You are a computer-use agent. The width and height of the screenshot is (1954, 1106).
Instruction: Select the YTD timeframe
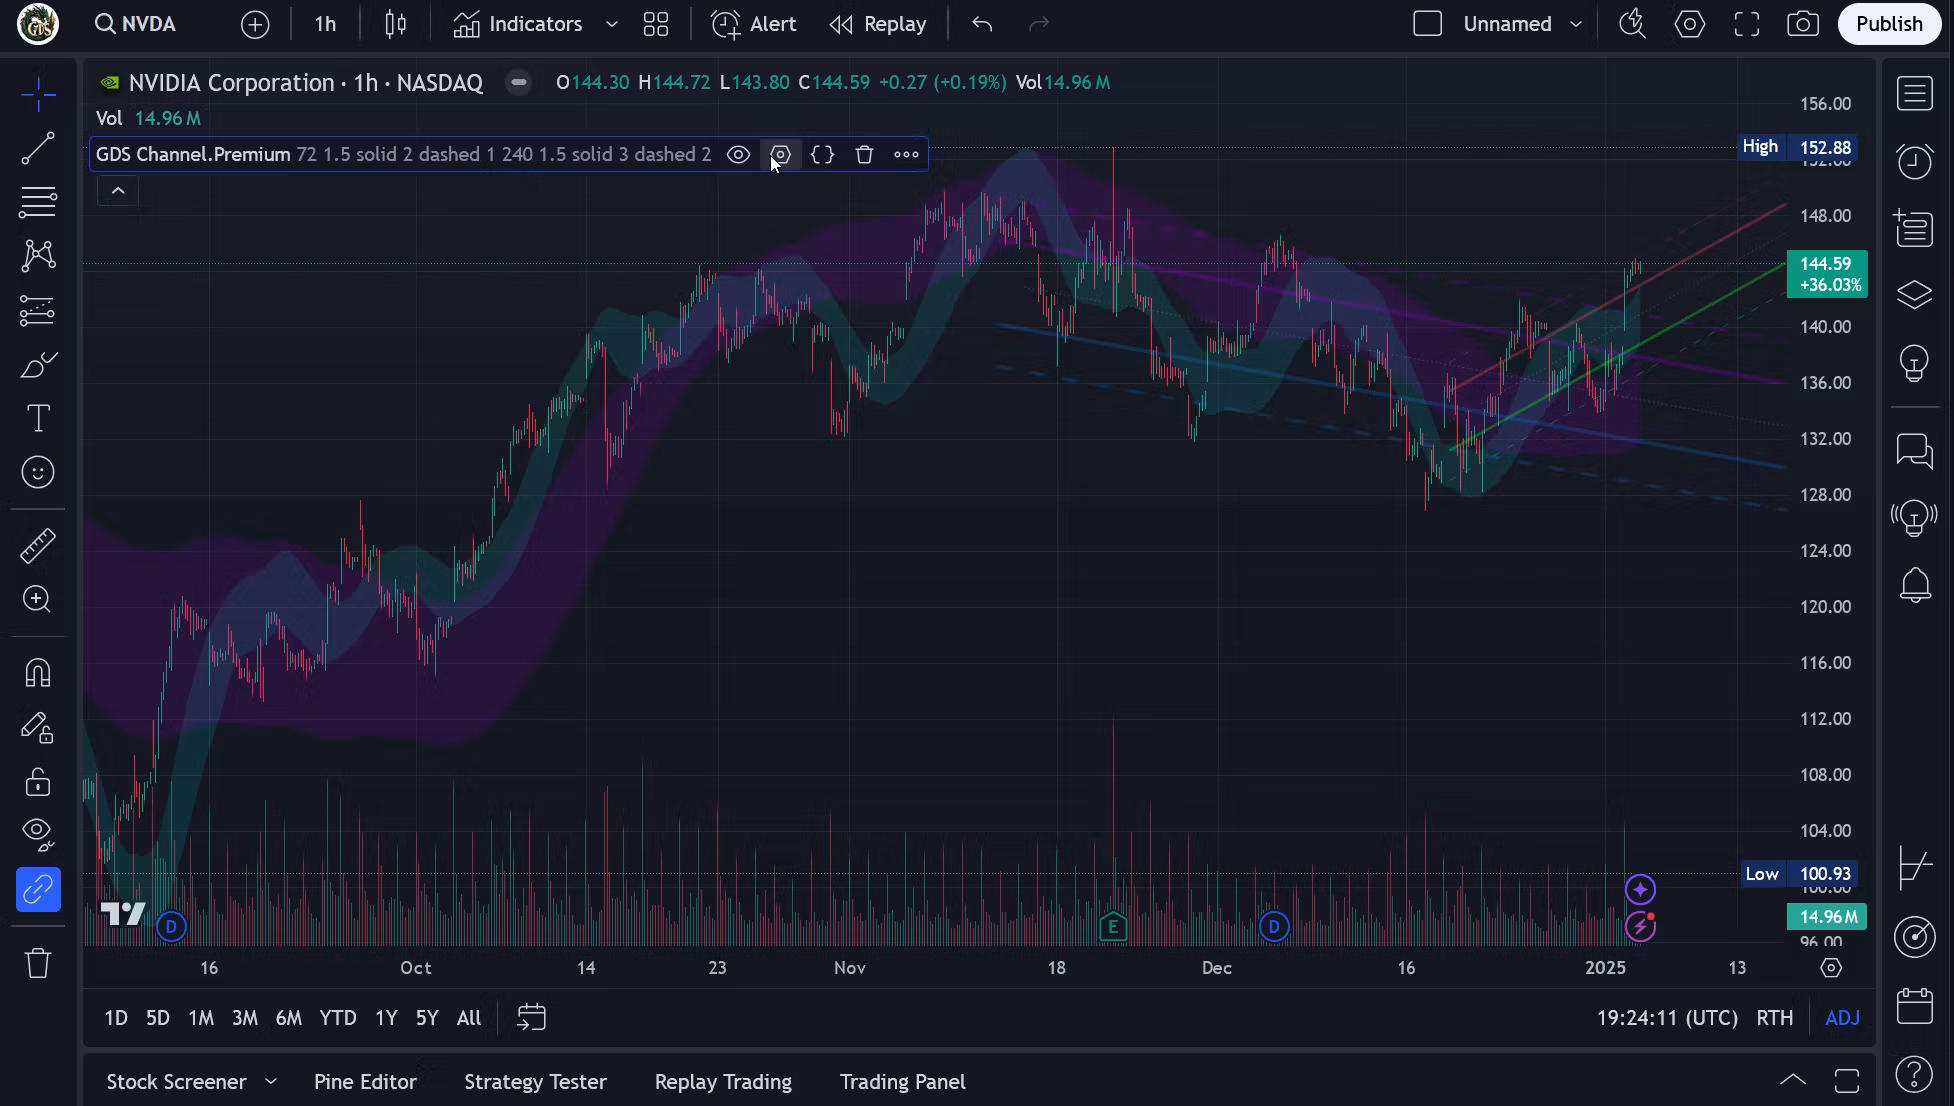pyautogui.click(x=338, y=1017)
